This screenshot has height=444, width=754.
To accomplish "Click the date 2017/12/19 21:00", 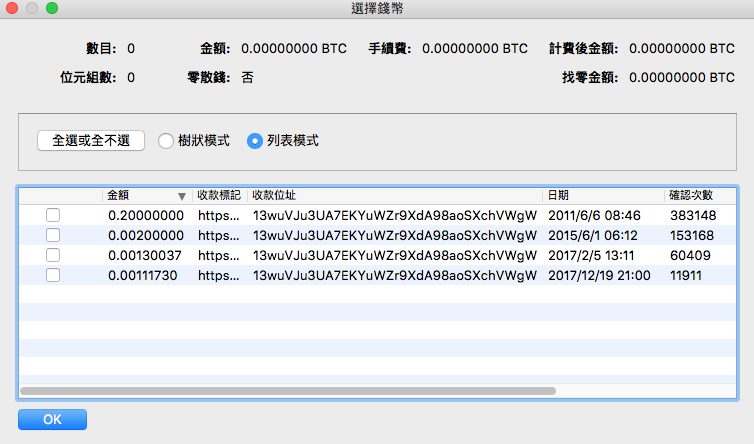I will point(600,276).
